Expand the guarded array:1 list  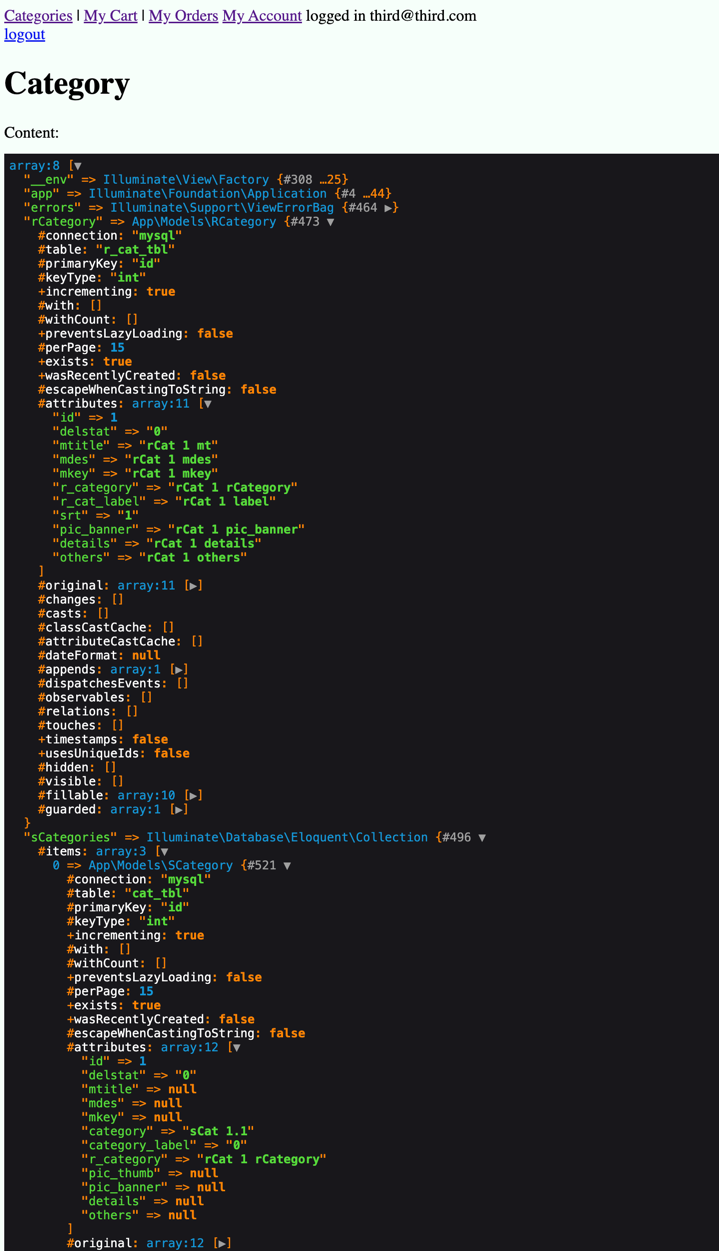pos(179,810)
